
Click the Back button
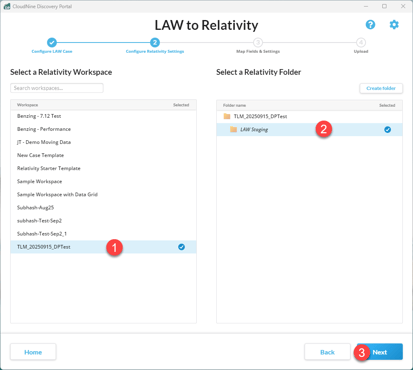point(327,352)
